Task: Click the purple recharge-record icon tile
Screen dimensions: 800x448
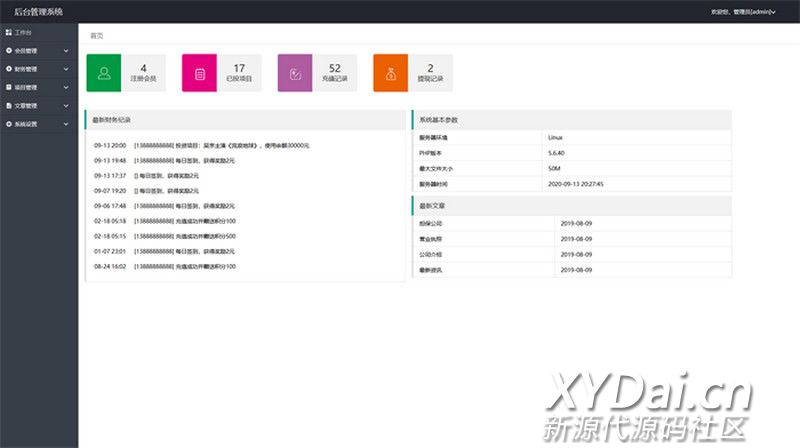Action: click(x=295, y=73)
